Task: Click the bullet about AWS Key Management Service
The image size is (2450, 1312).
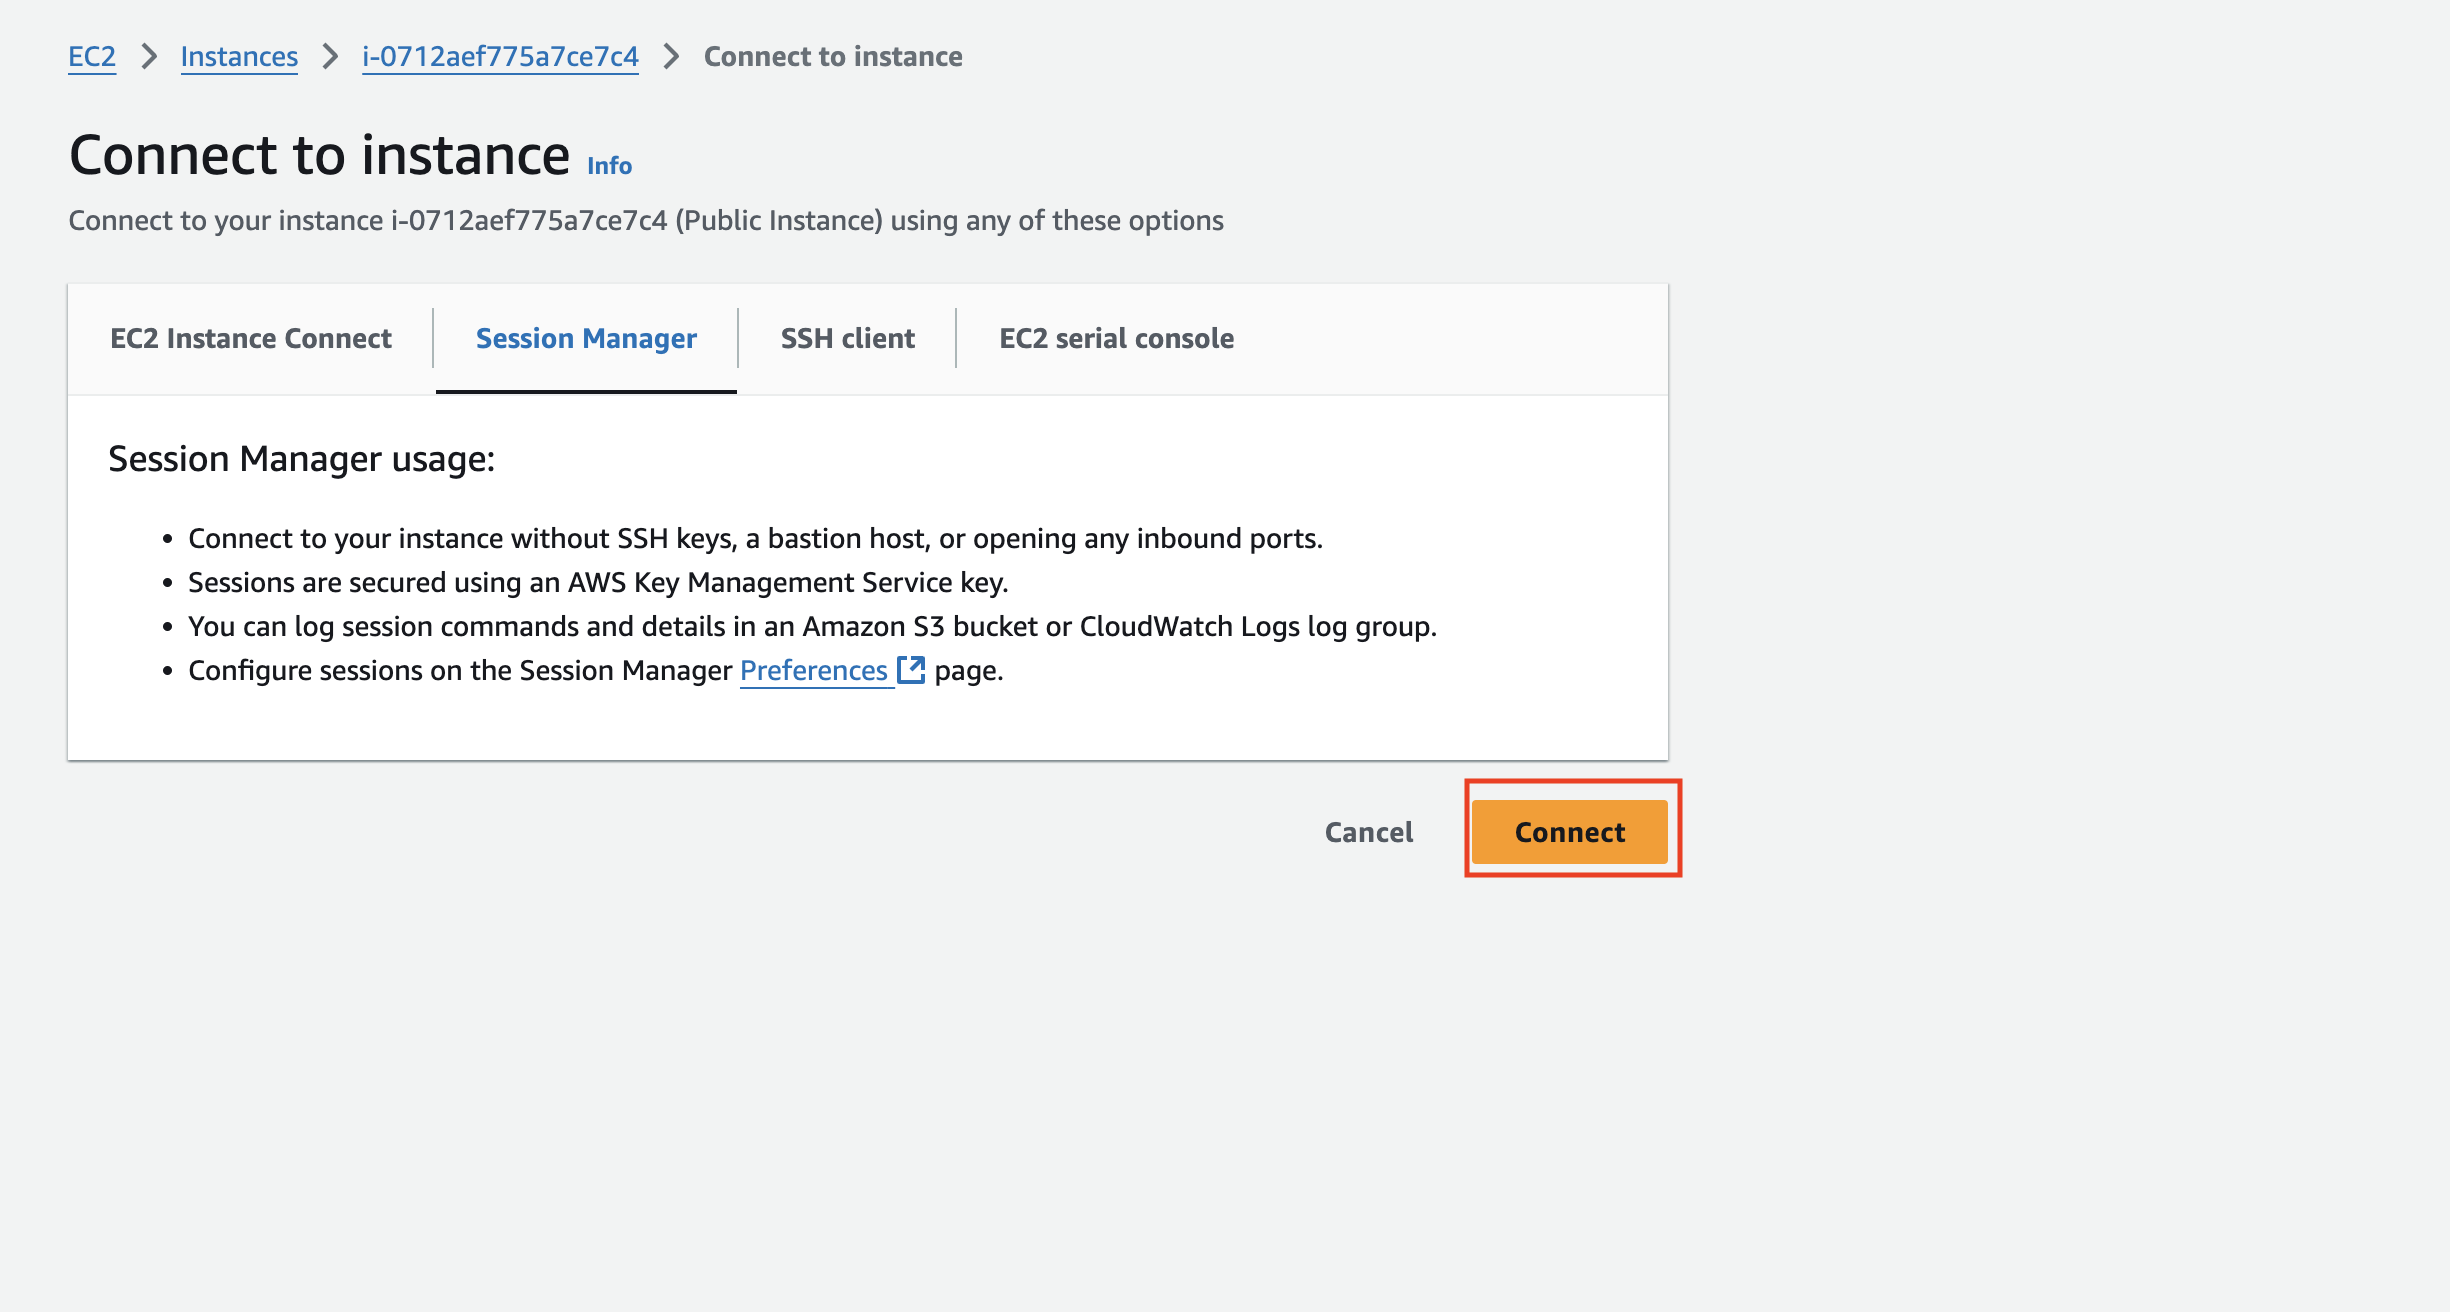Action: (598, 583)
